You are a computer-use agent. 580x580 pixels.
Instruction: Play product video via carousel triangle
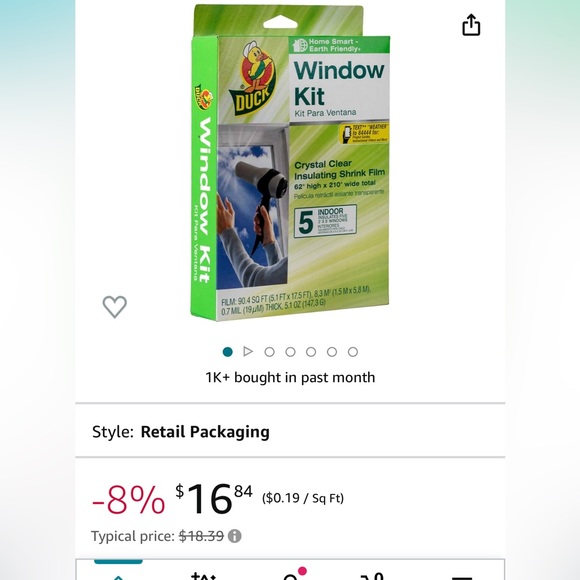pos(248,351)
